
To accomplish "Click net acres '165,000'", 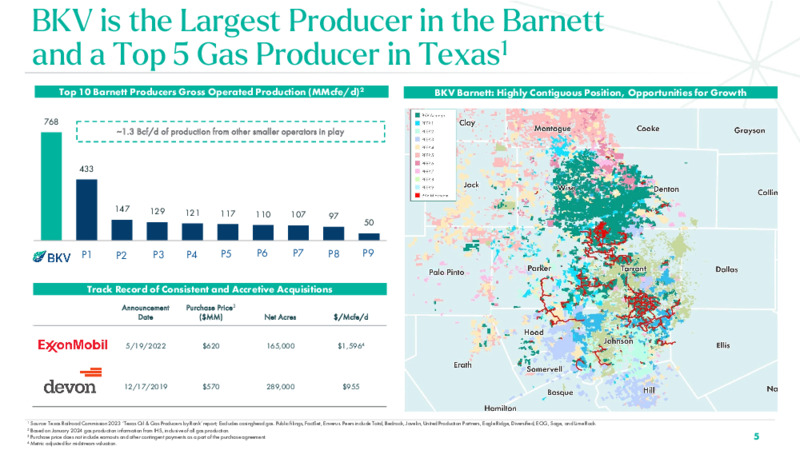I will pos(281,346).
